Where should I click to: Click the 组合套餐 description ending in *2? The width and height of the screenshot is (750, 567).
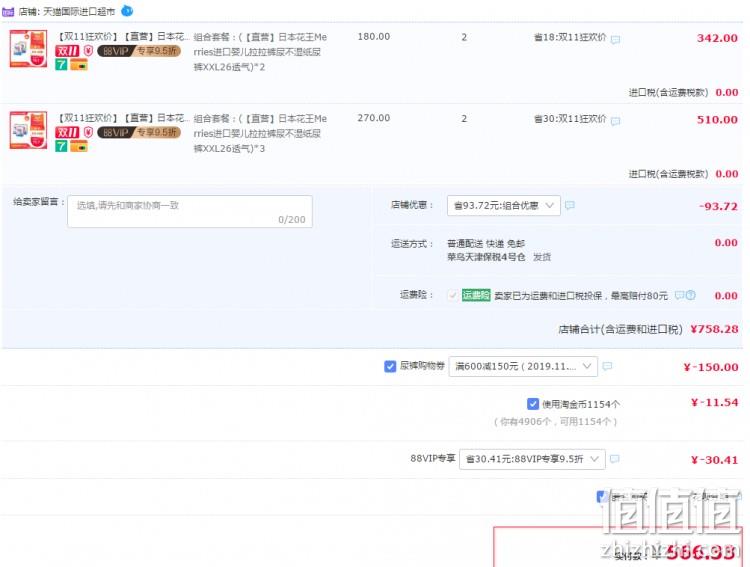[x=260, y=52]
